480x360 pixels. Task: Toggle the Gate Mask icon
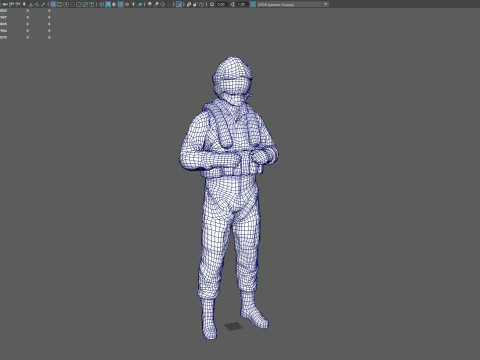(x=72, y=4)
